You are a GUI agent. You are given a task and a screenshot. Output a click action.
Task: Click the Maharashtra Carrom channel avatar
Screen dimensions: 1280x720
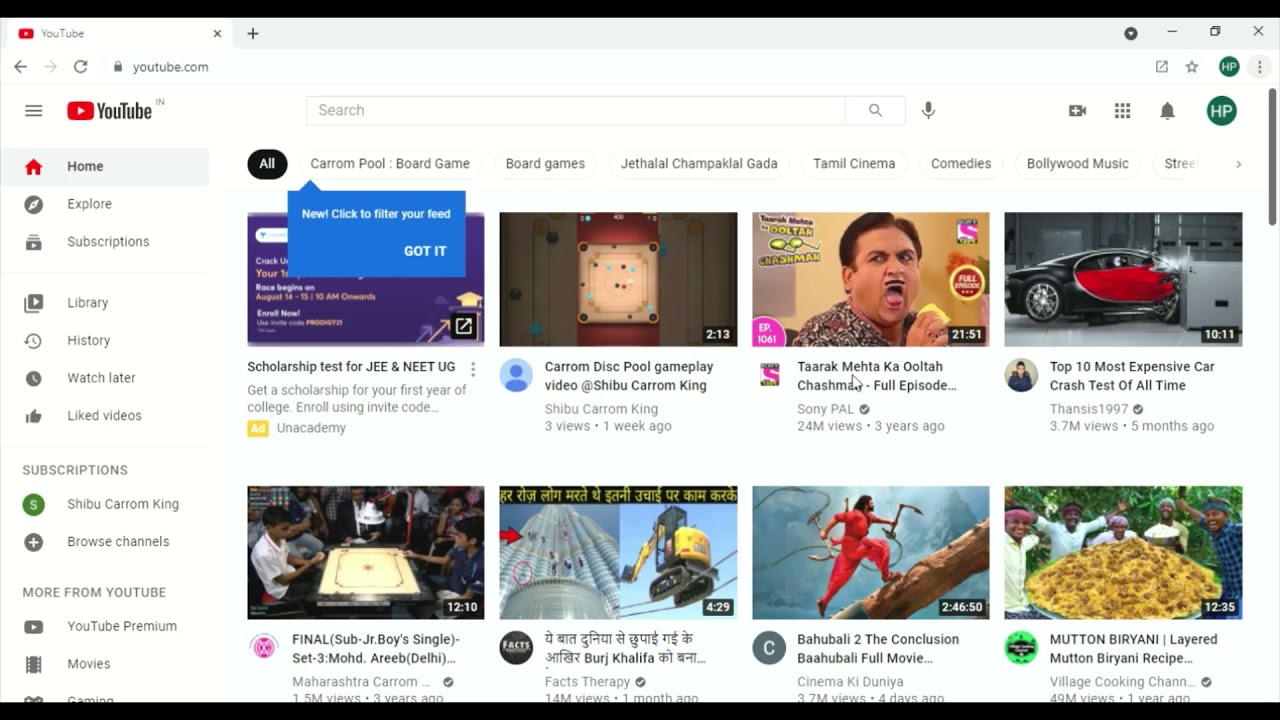pos(264,647)
